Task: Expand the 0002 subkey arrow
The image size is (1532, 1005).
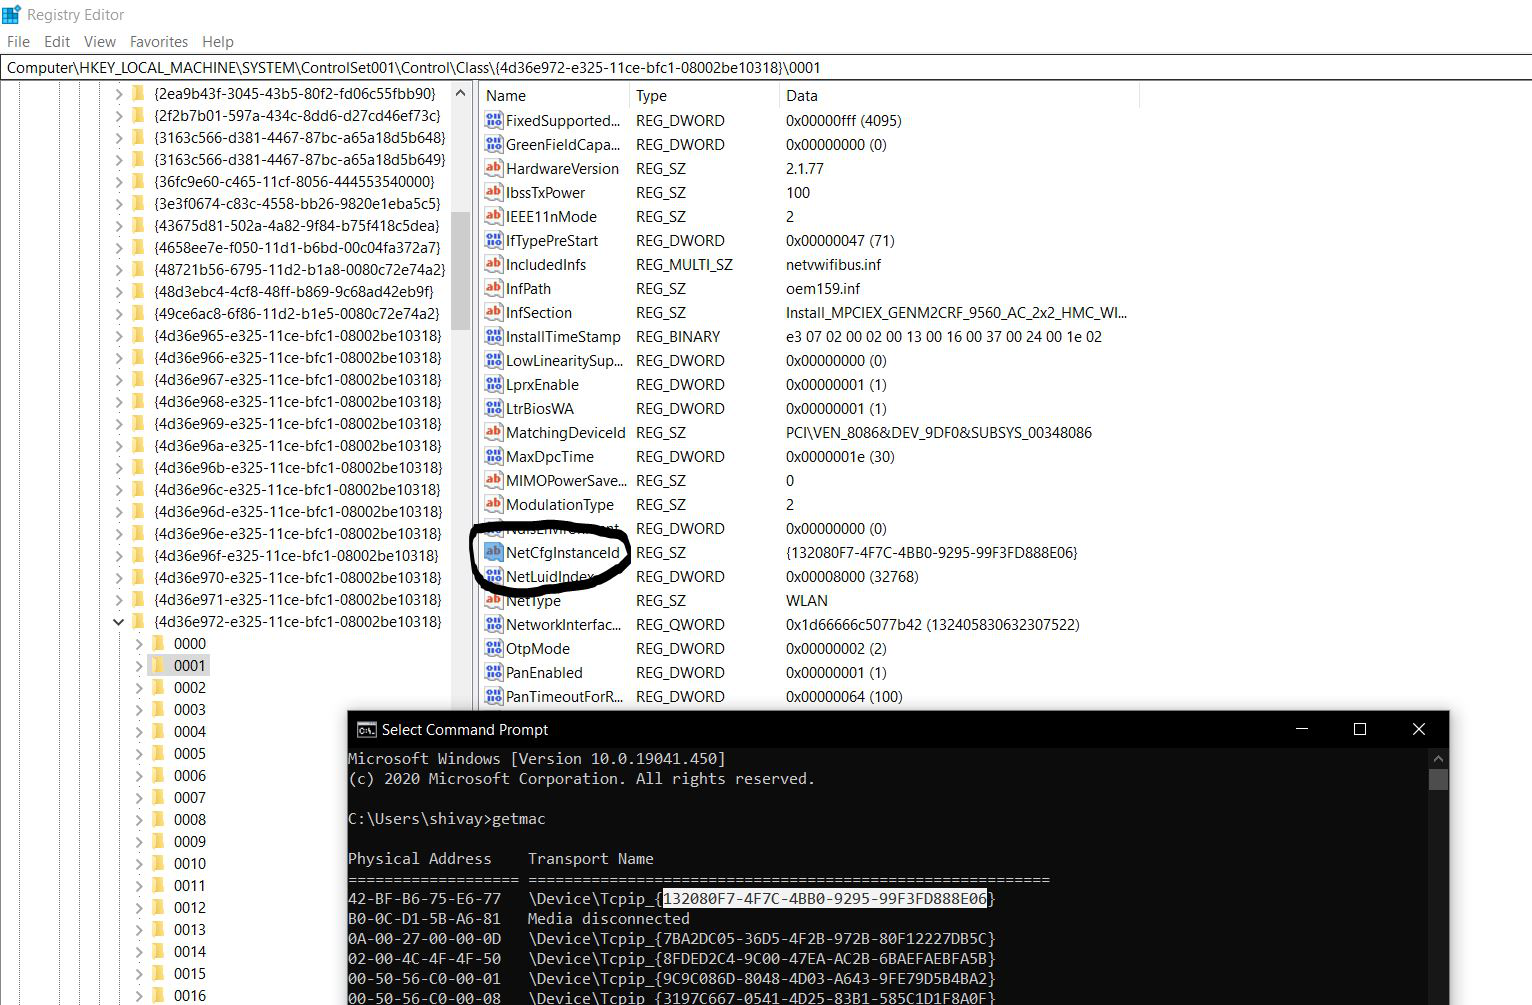Action: coord(139,688)
